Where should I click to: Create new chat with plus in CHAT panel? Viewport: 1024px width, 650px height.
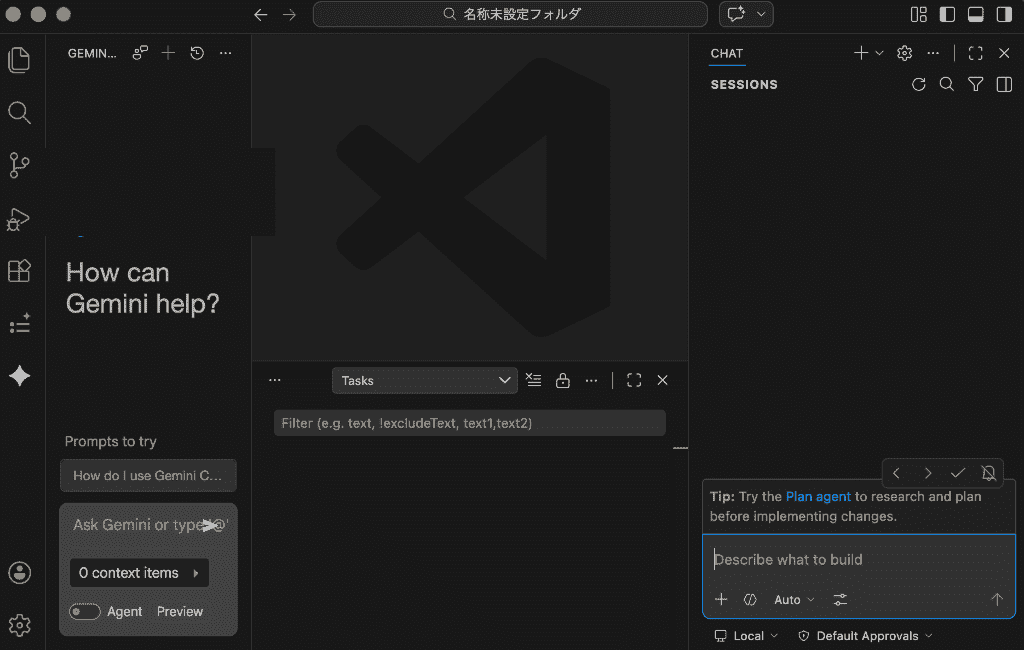(x=861, y=53)
